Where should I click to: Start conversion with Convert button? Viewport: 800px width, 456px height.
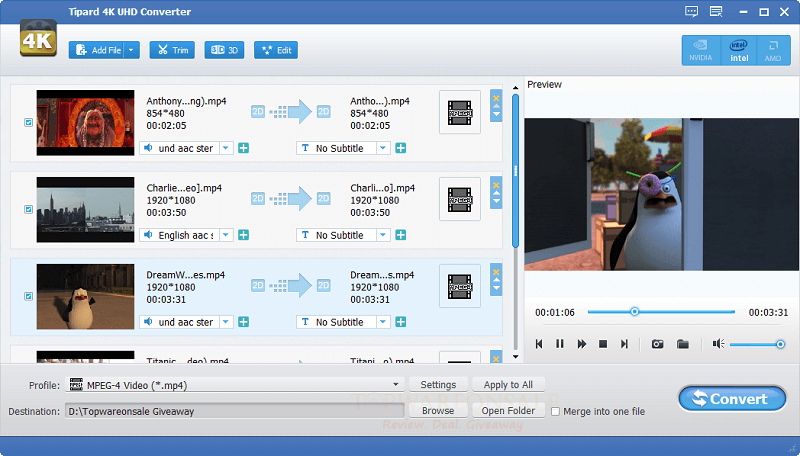click(732, 398)
